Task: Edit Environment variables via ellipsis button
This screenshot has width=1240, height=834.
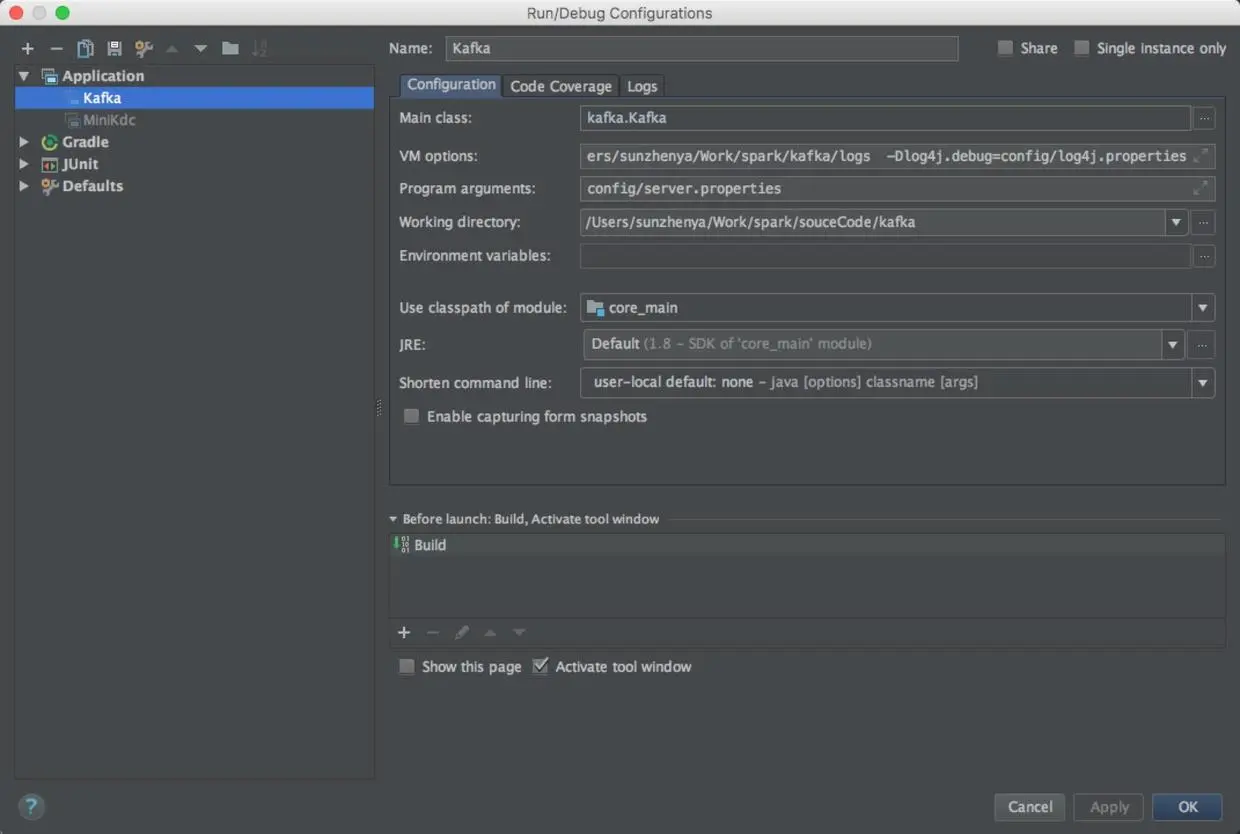Action: tap(1205, 256)
